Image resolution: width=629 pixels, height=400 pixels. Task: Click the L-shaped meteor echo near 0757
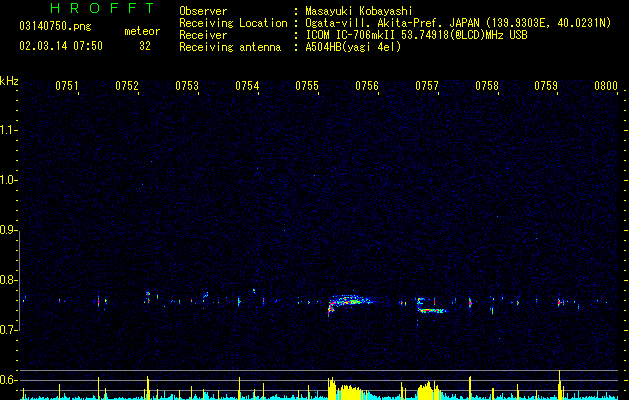[x=432, y=305]
